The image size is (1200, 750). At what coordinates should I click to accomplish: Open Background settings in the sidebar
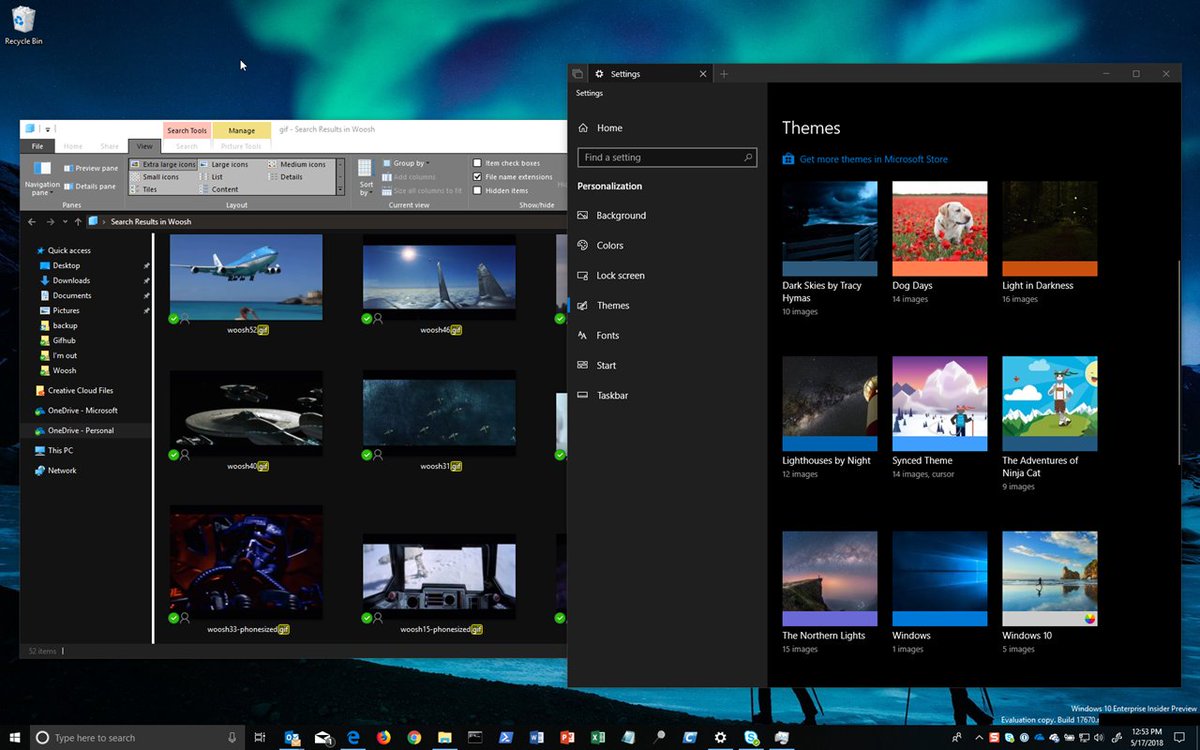point(621,216)
